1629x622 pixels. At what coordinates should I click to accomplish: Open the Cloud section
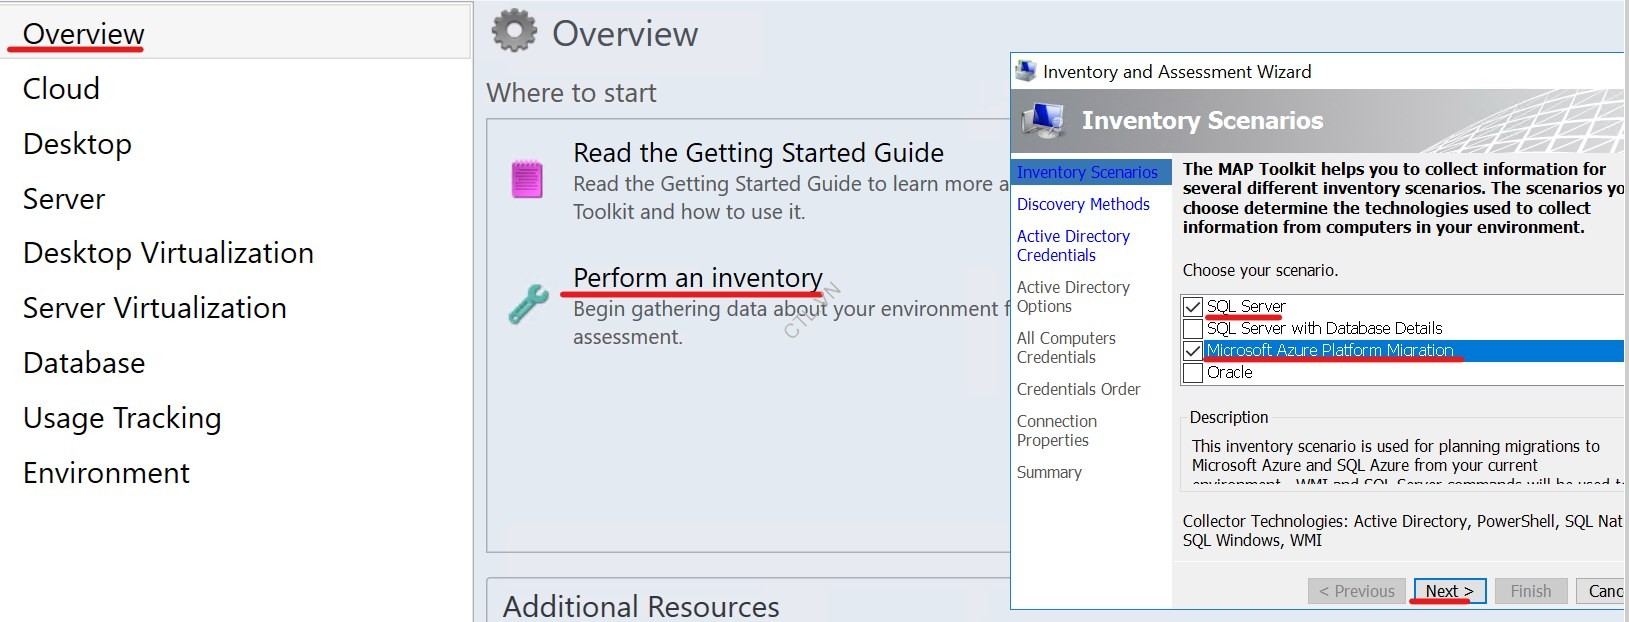pyautogui.click(x=60, y=88)
